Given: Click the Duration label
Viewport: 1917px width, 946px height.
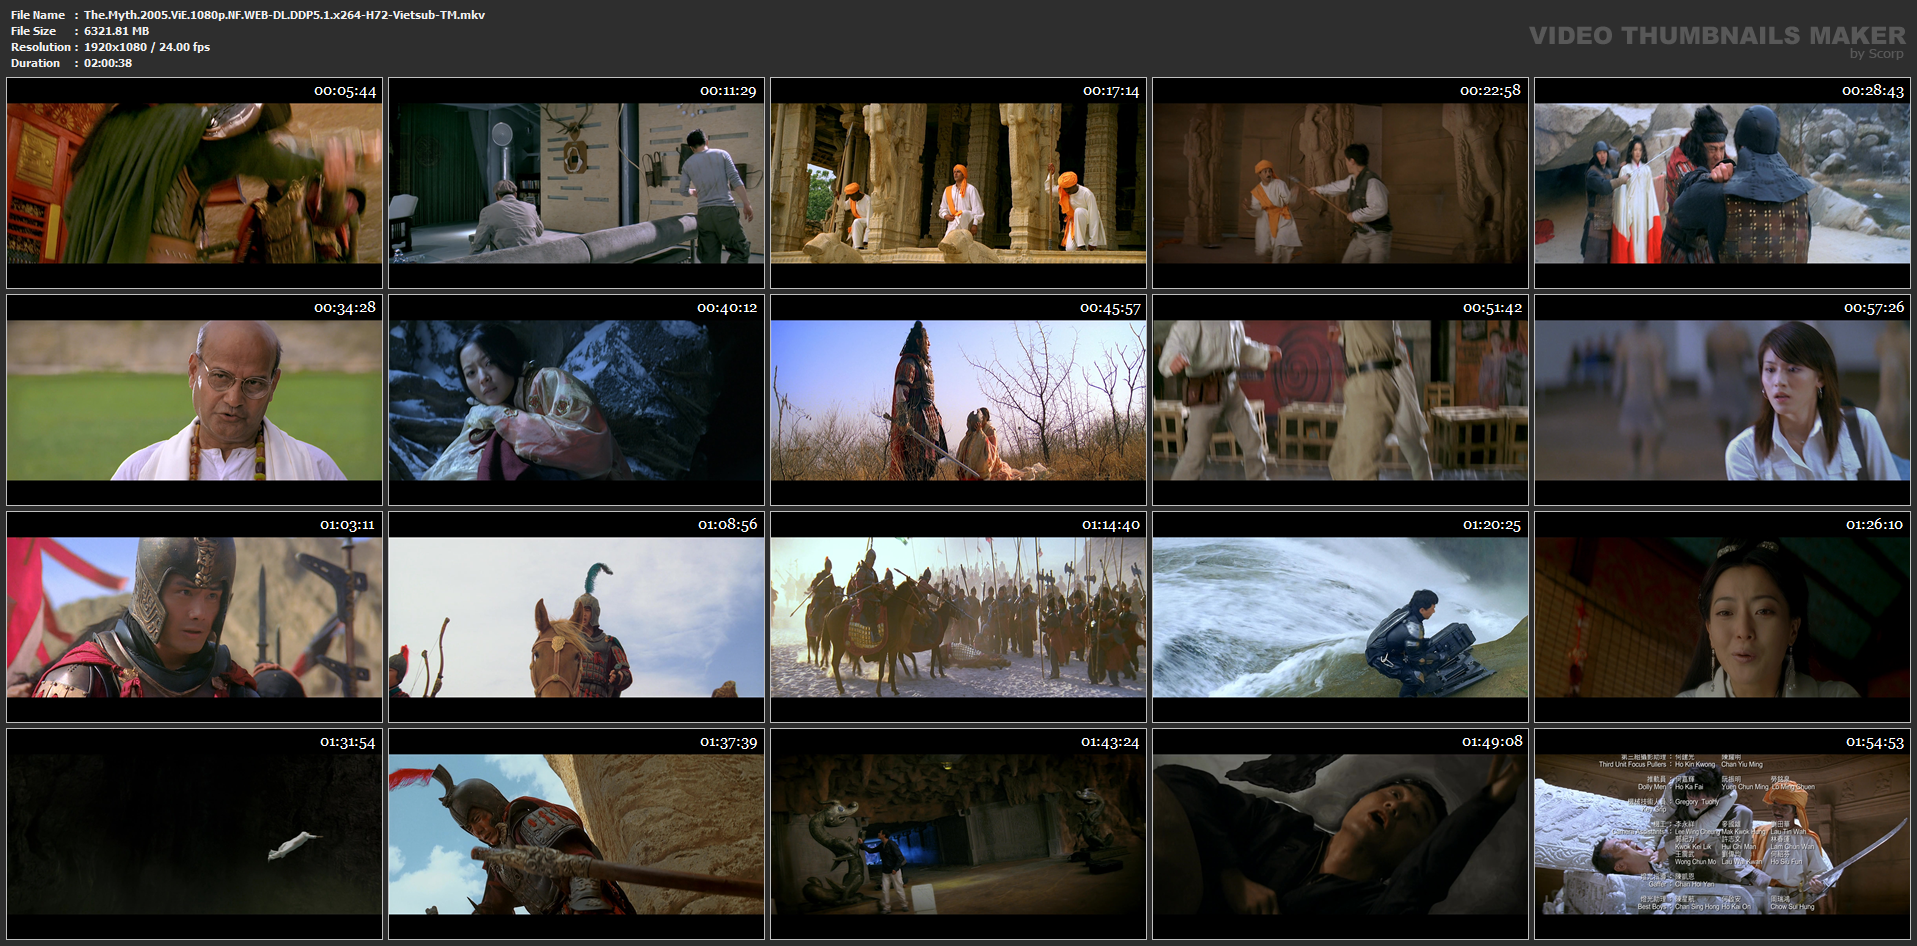Looking at the screenshot, I should pos(36,63).
